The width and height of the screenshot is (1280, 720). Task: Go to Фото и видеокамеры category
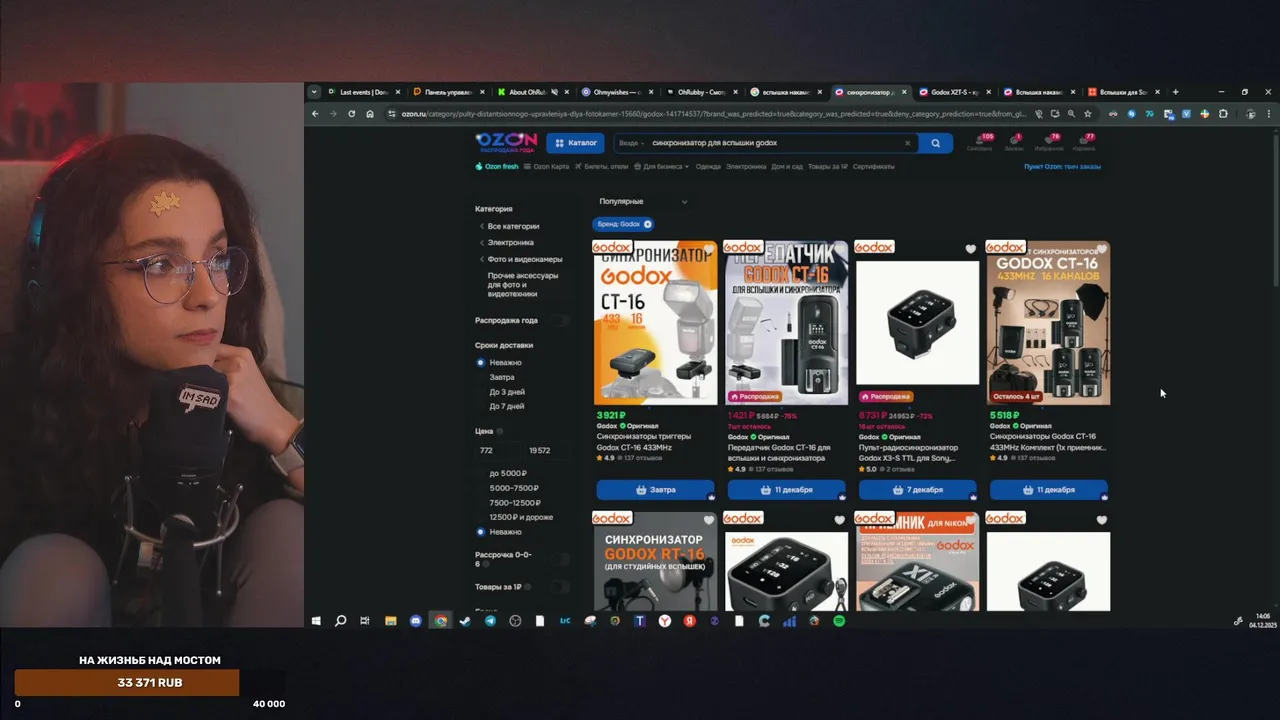click(524, 259)
